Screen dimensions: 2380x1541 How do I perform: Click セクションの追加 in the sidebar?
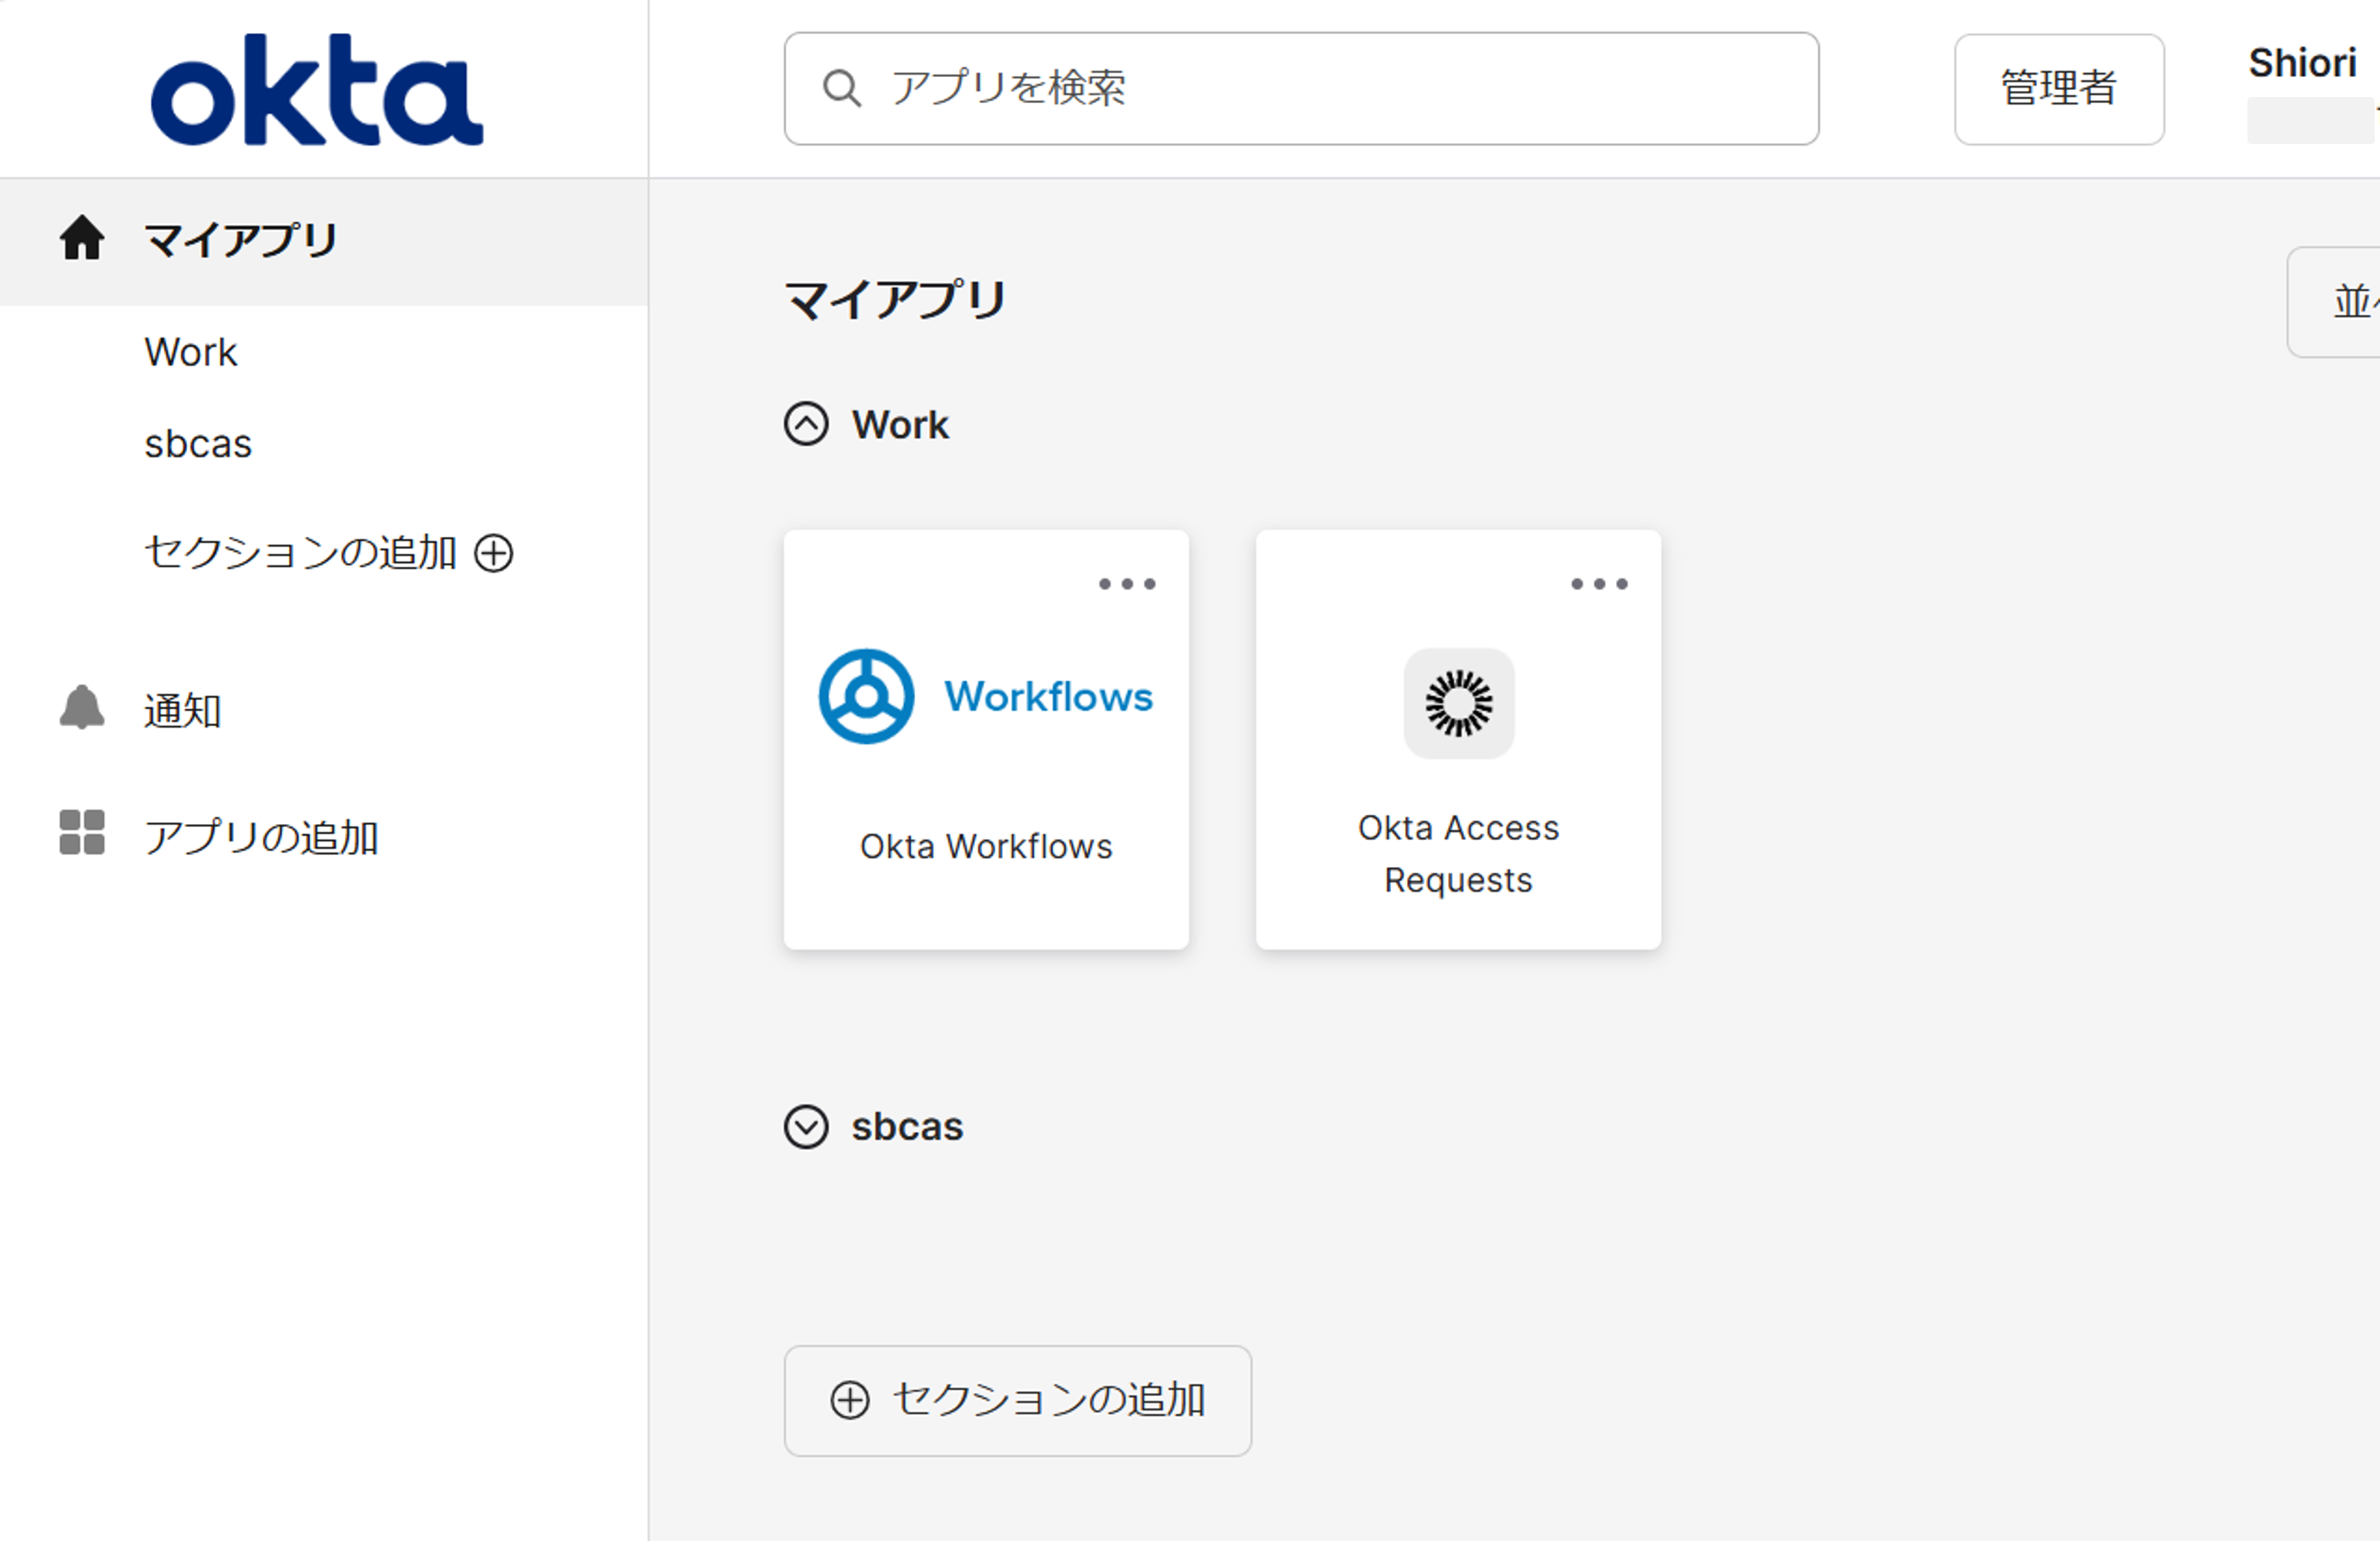coord(300,552)
